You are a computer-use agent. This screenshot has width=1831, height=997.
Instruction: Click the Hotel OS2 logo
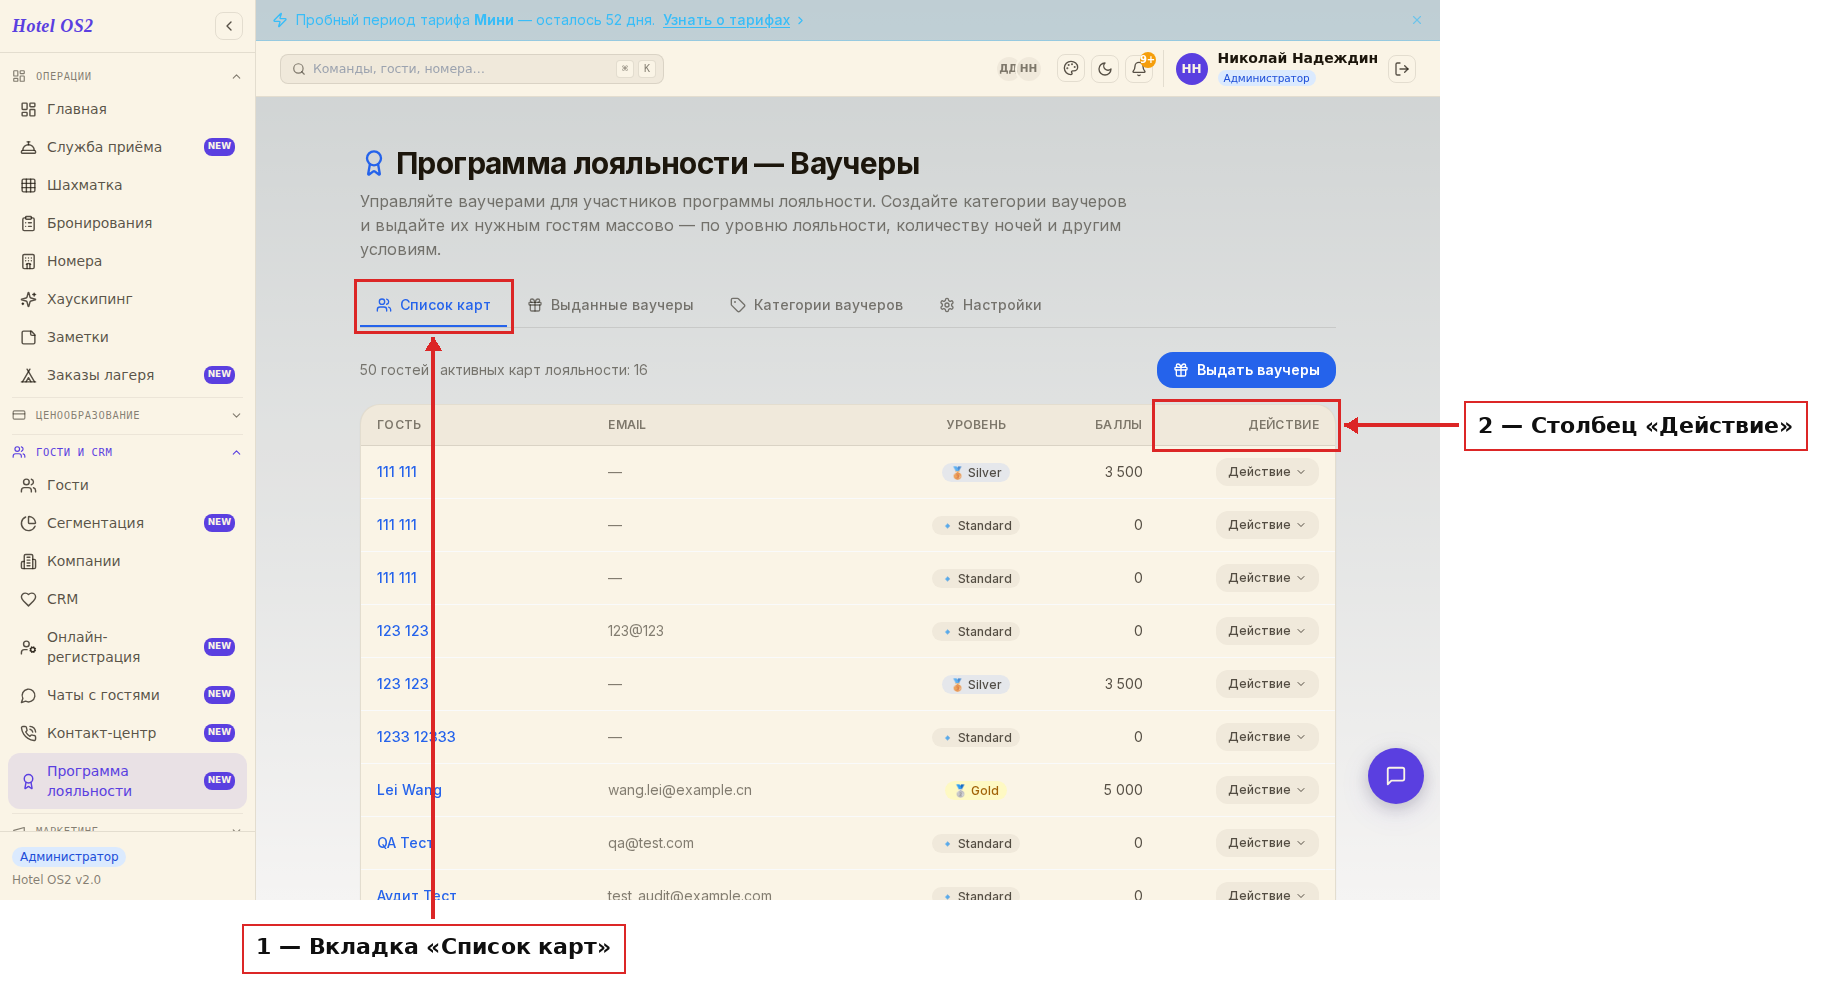pos(53,26)
